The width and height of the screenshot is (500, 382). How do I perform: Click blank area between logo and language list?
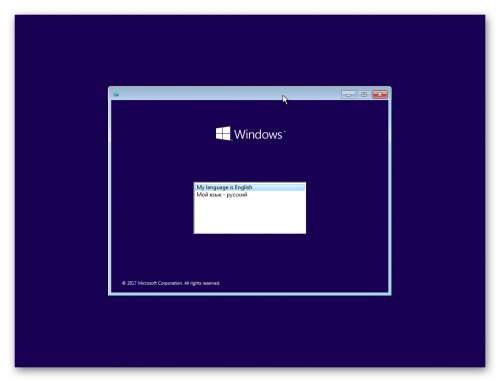click(249, 162)
